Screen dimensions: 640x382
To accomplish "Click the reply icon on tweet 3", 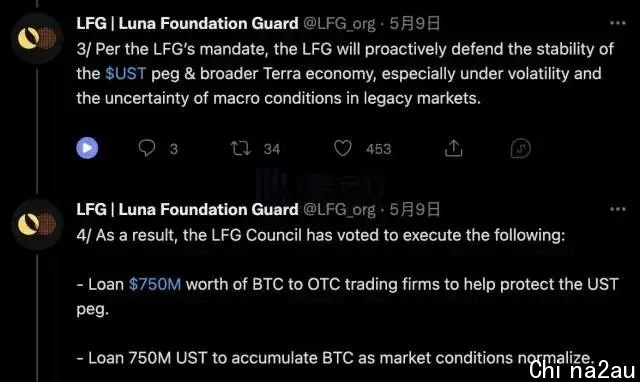I will (x=147, y=148).
